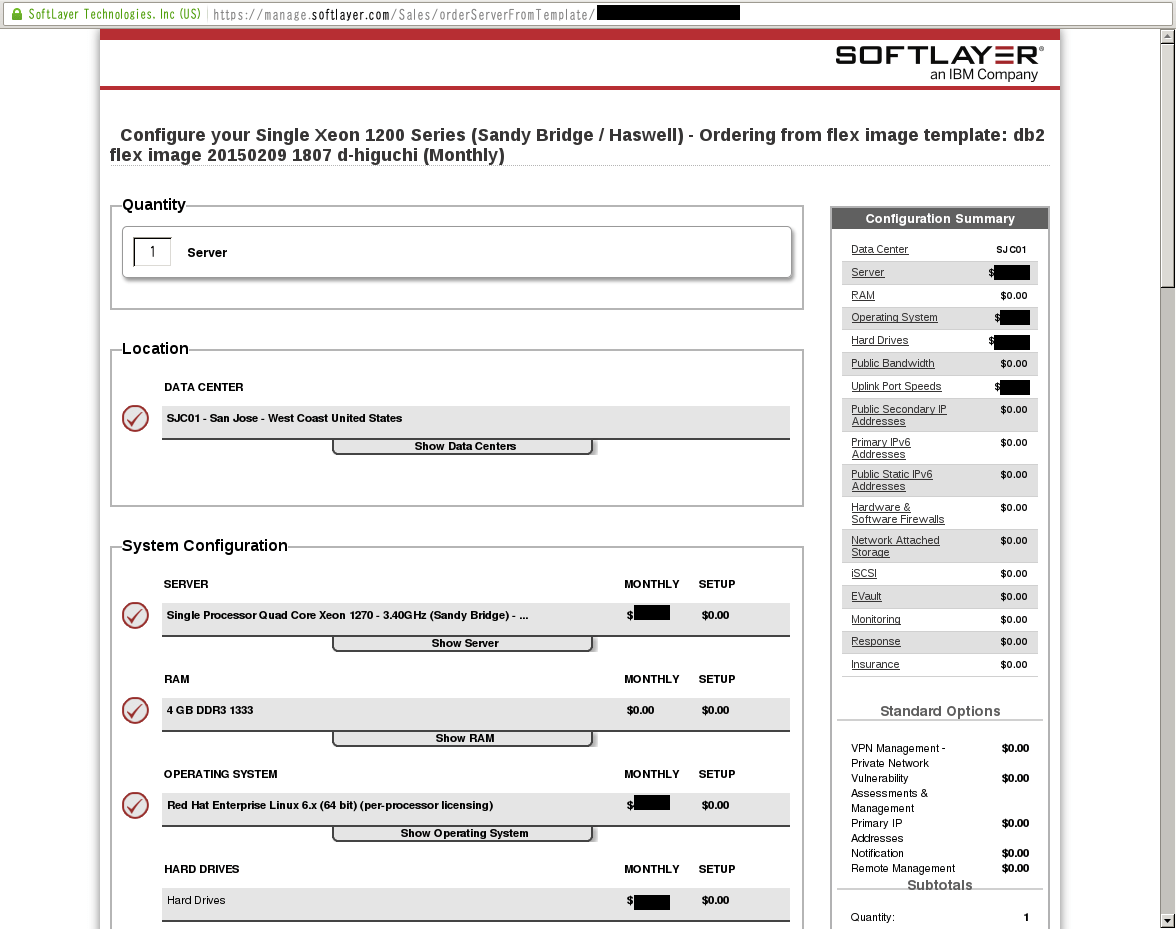Click the Standard Options heading
Image resolution: width=1176 pixels, height=929 pixels.
(x=940, y=711)
